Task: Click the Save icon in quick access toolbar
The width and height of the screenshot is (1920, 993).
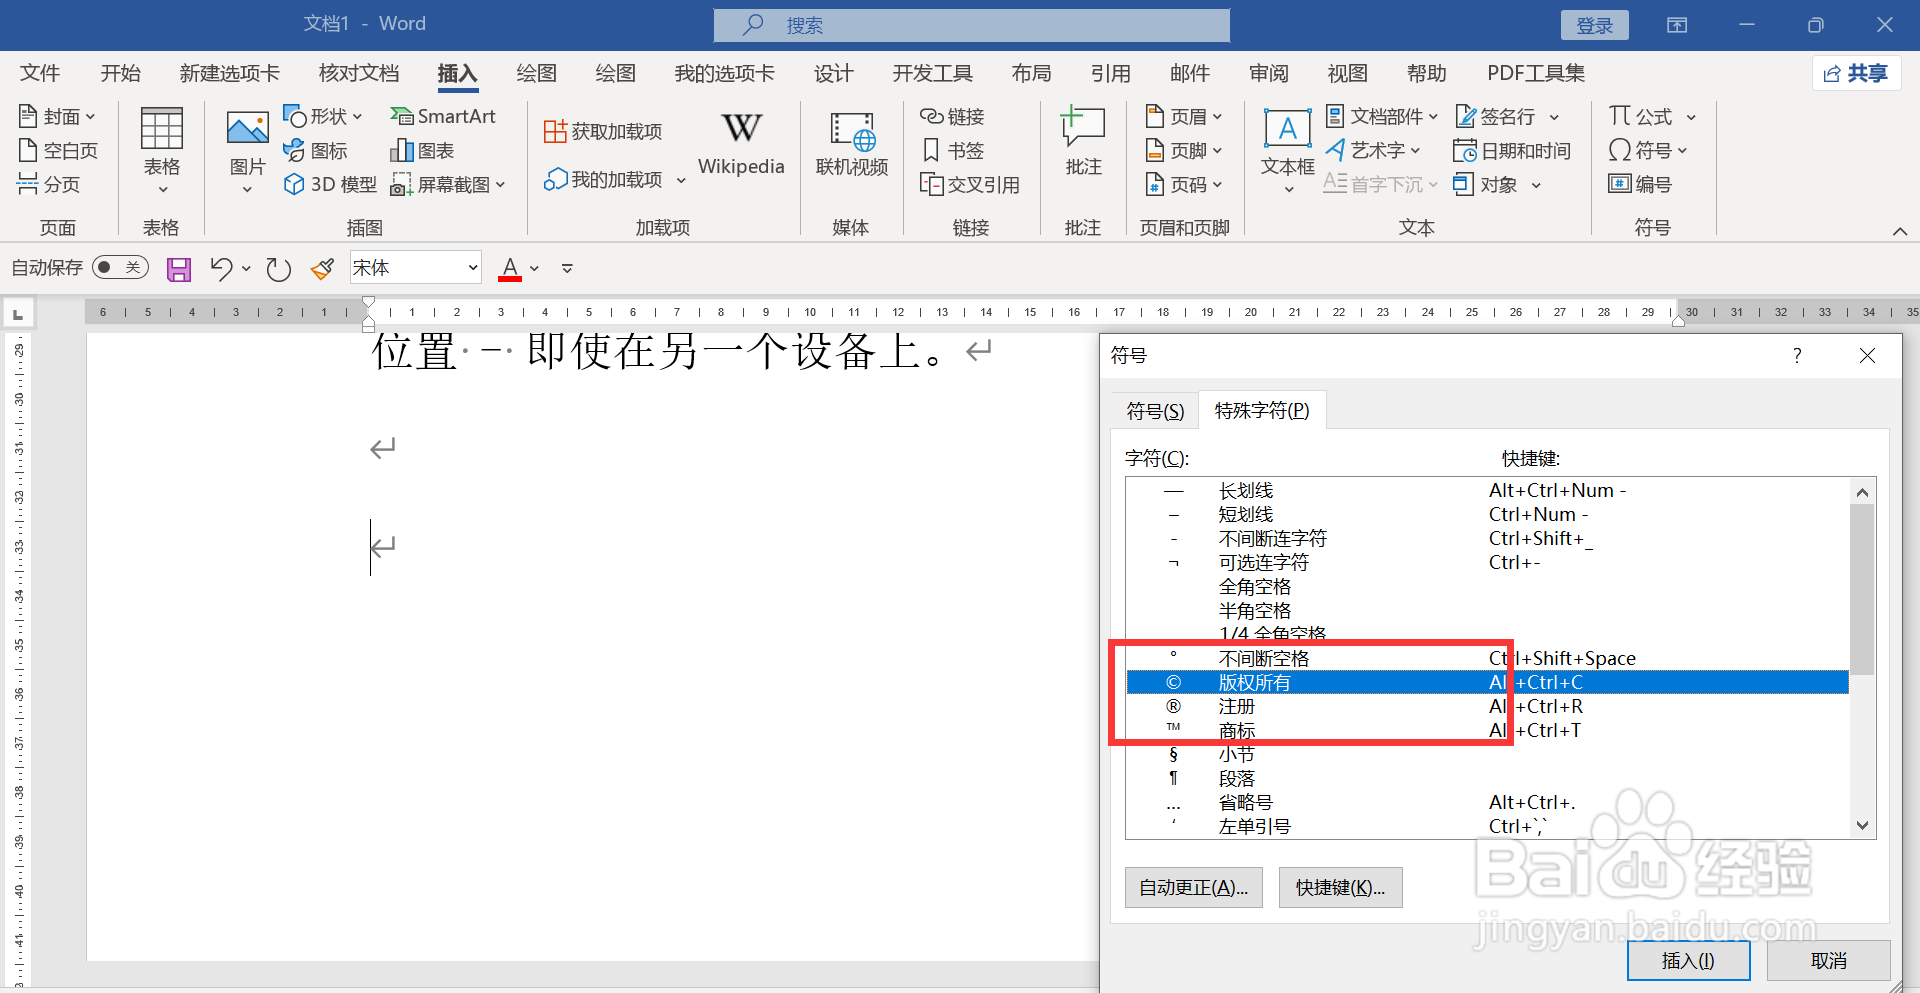Action: 179,268
